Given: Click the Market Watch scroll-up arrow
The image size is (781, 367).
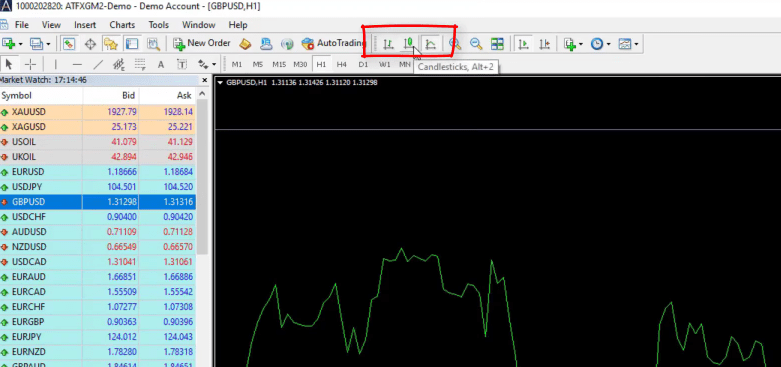Looking at the screenshot, I should tap(202, 95).
